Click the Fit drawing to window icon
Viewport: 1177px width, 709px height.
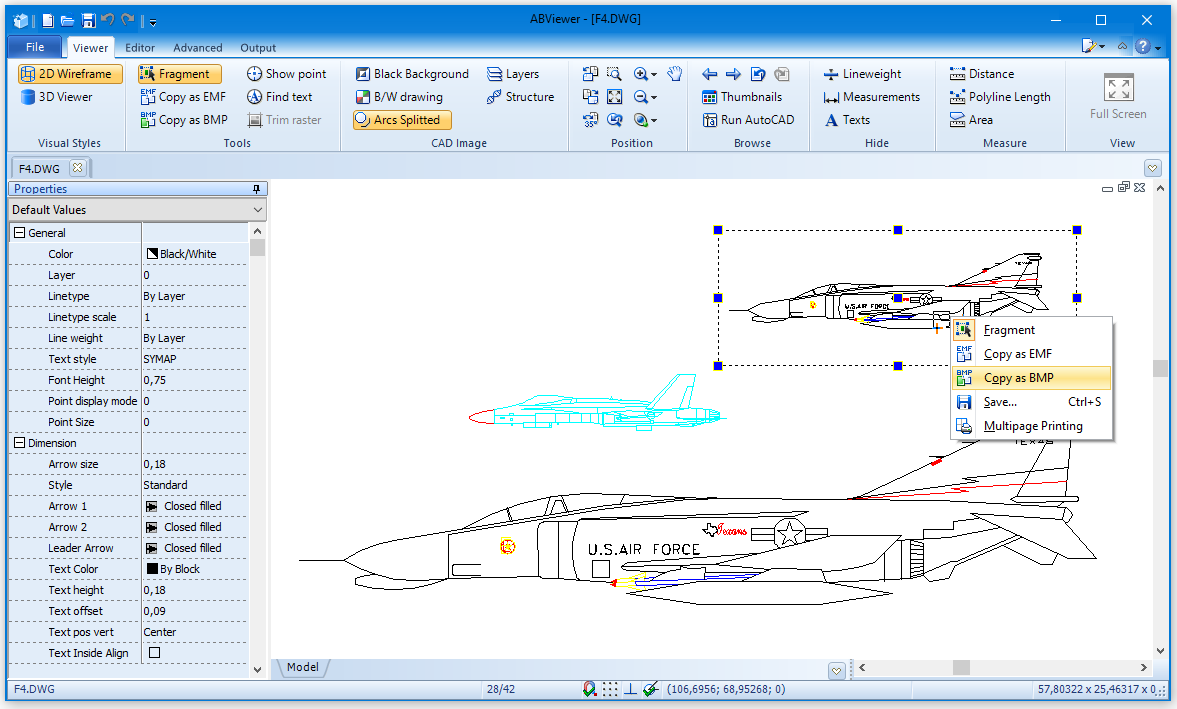click(x=614, y=97)
